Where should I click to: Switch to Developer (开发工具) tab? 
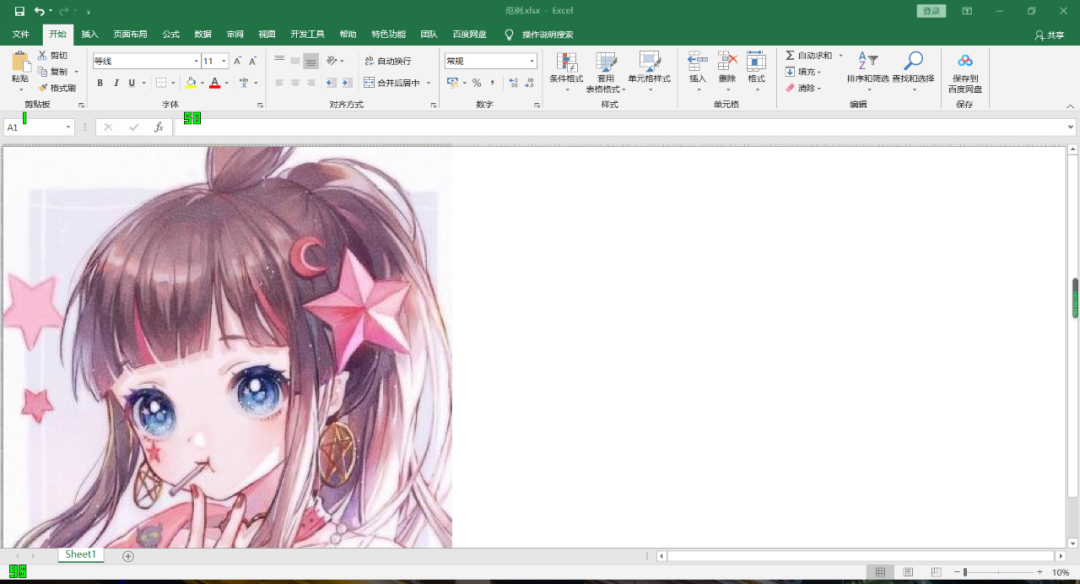tap(307, 34)
